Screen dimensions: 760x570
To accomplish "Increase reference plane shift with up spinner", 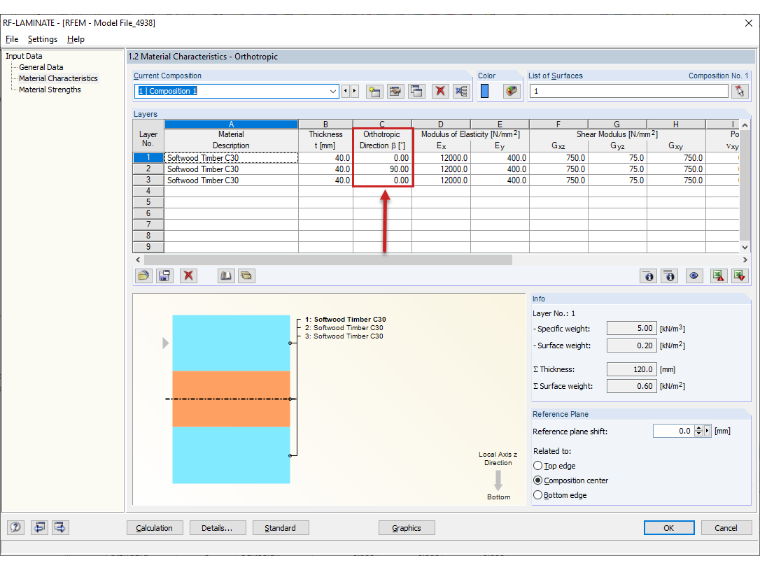I will (x=698, y=428).
